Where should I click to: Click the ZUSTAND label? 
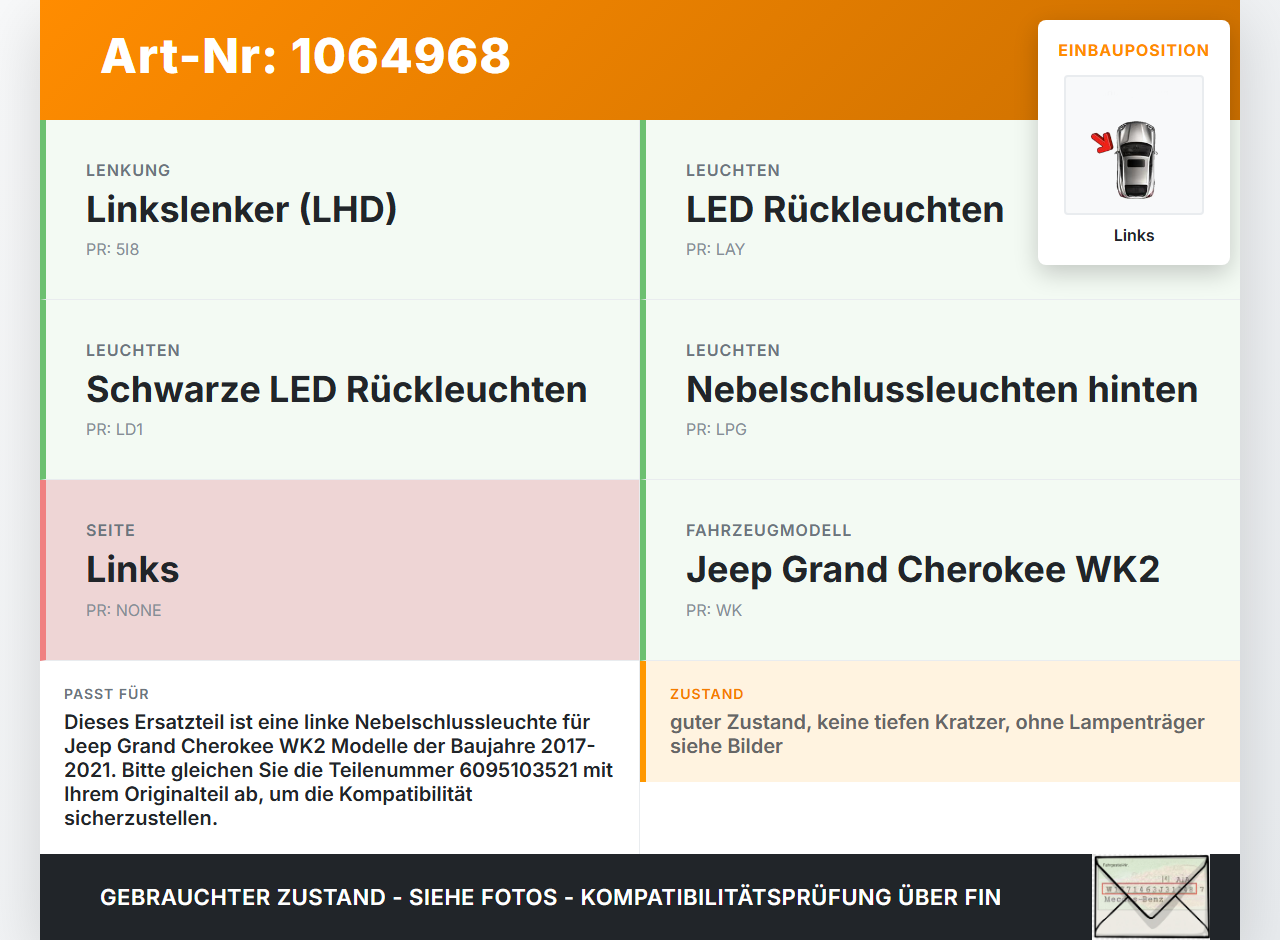click(x=707, y=694)
